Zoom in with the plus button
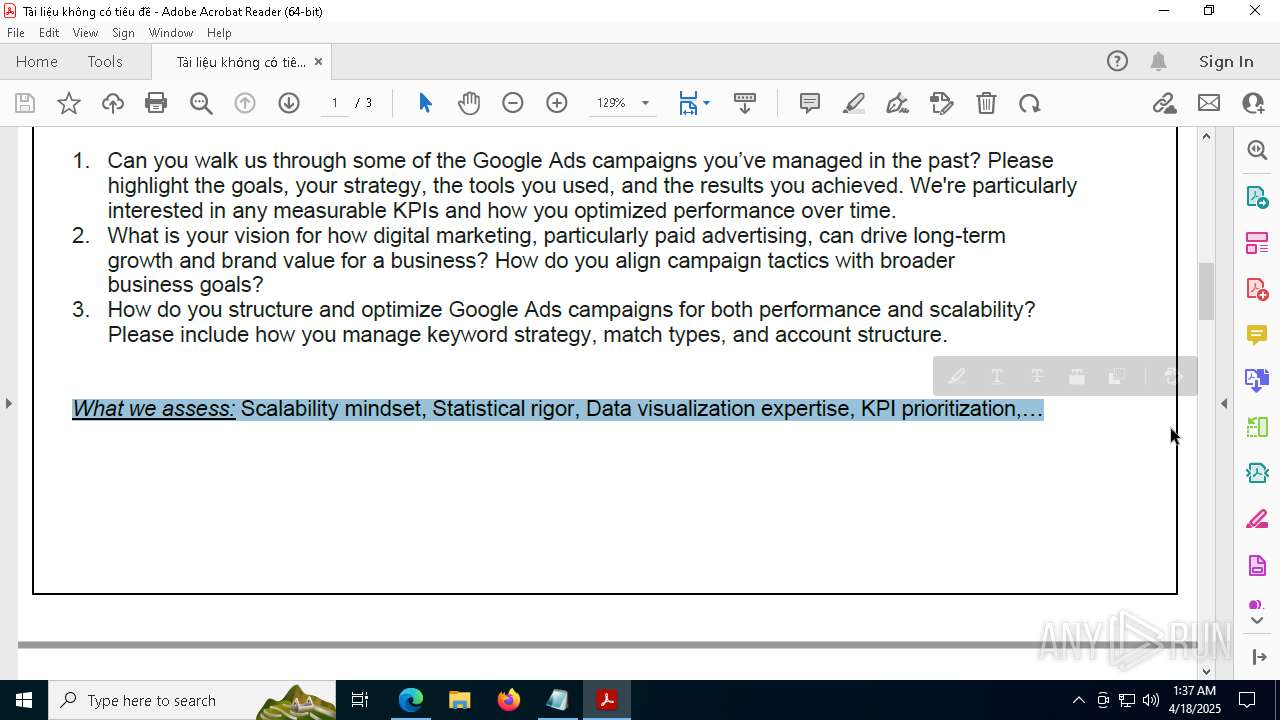Image resolution: width=1280 pixels, height=720 pixels. (x=557, y=103)
